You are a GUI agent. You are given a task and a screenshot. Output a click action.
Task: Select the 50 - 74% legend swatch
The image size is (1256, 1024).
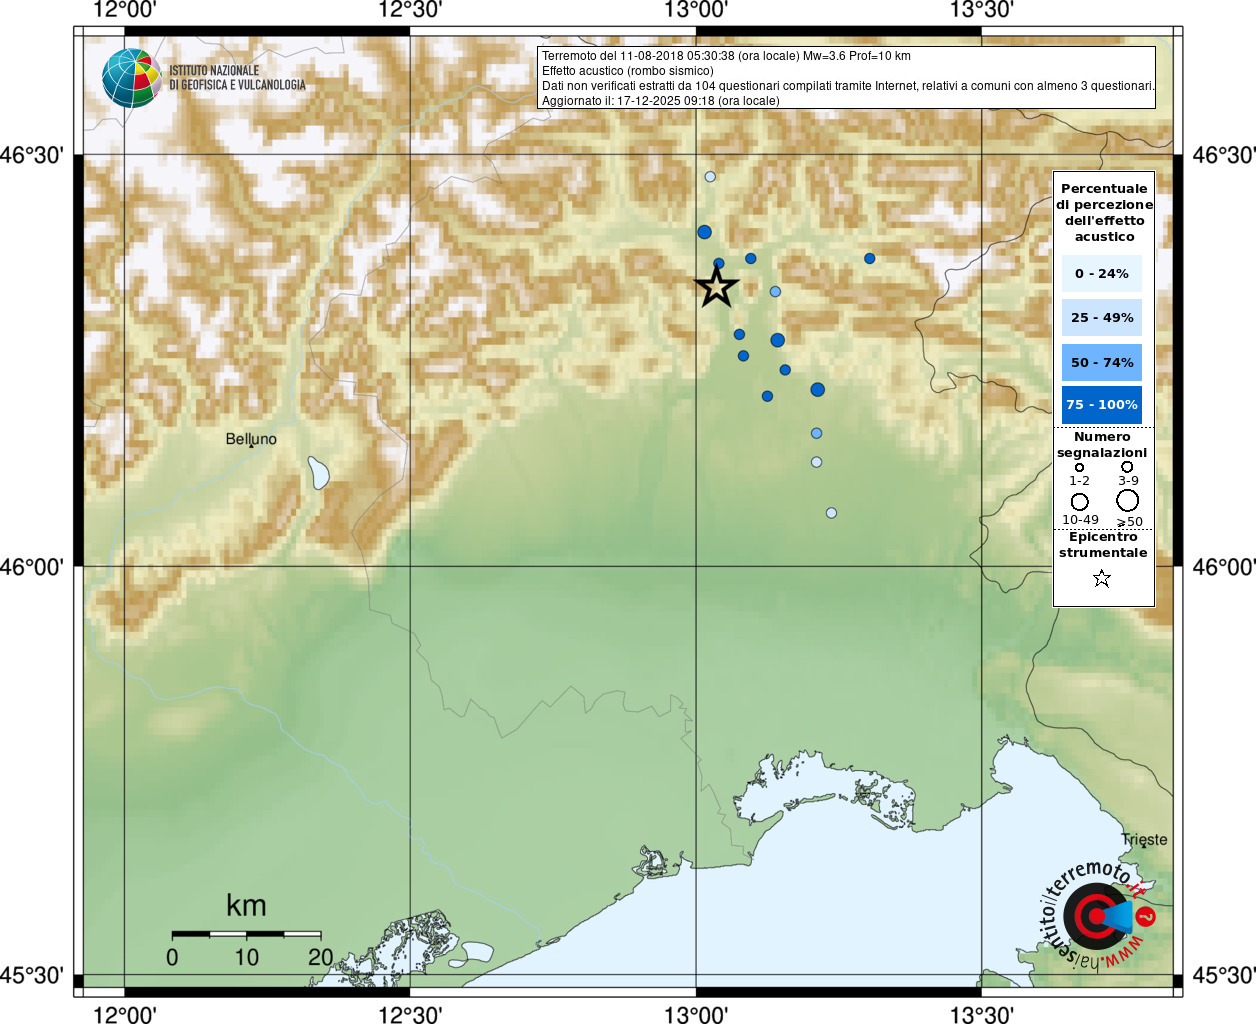(x=1102, y=362)
